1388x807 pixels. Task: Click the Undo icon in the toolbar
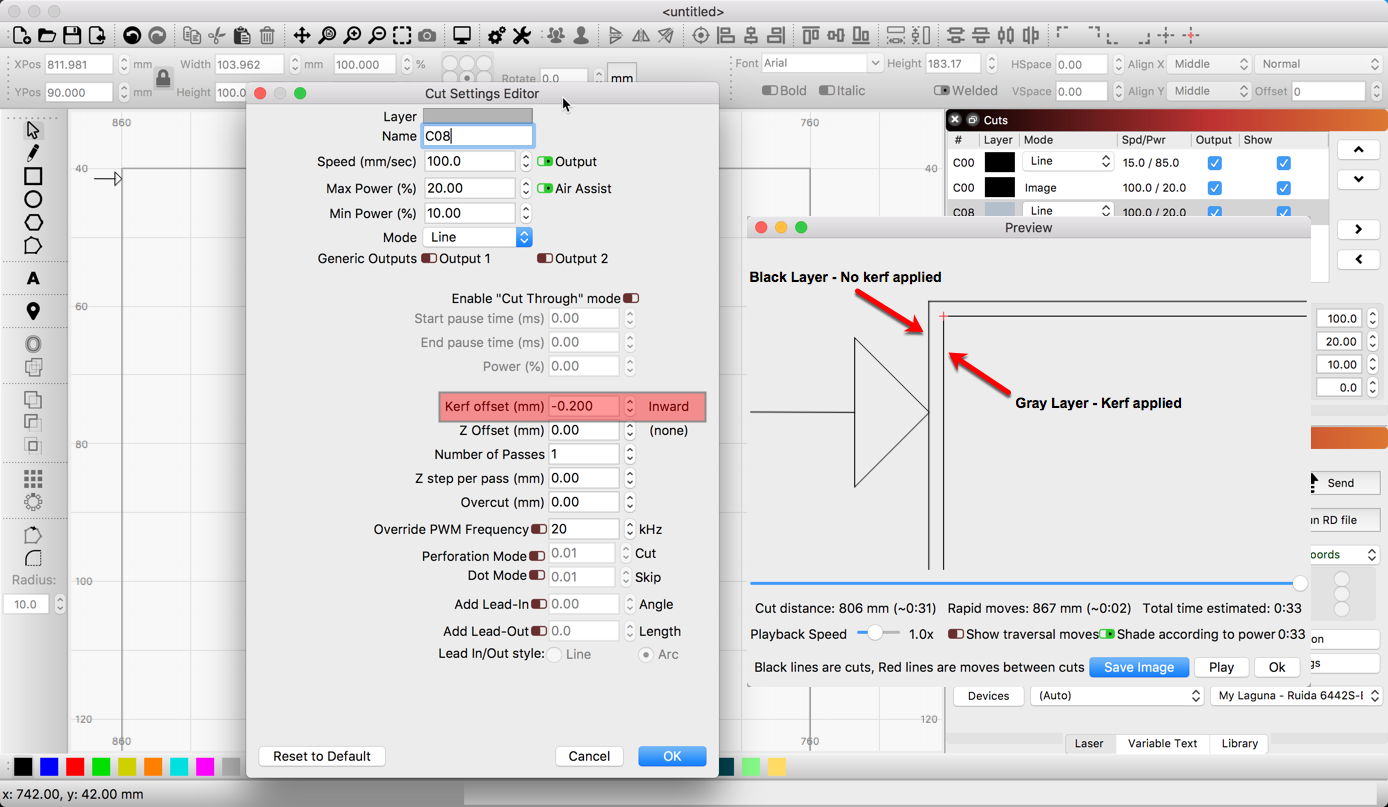[131, 34]
